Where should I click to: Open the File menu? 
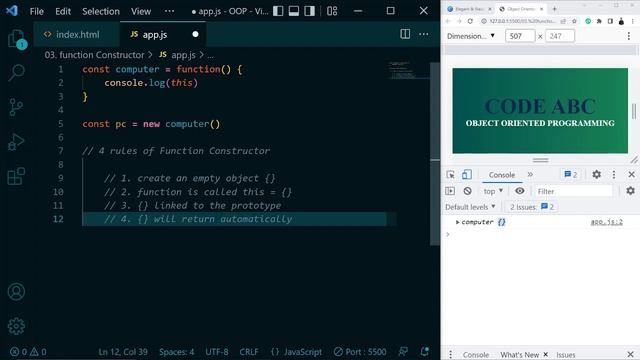[x=36, y=11]
